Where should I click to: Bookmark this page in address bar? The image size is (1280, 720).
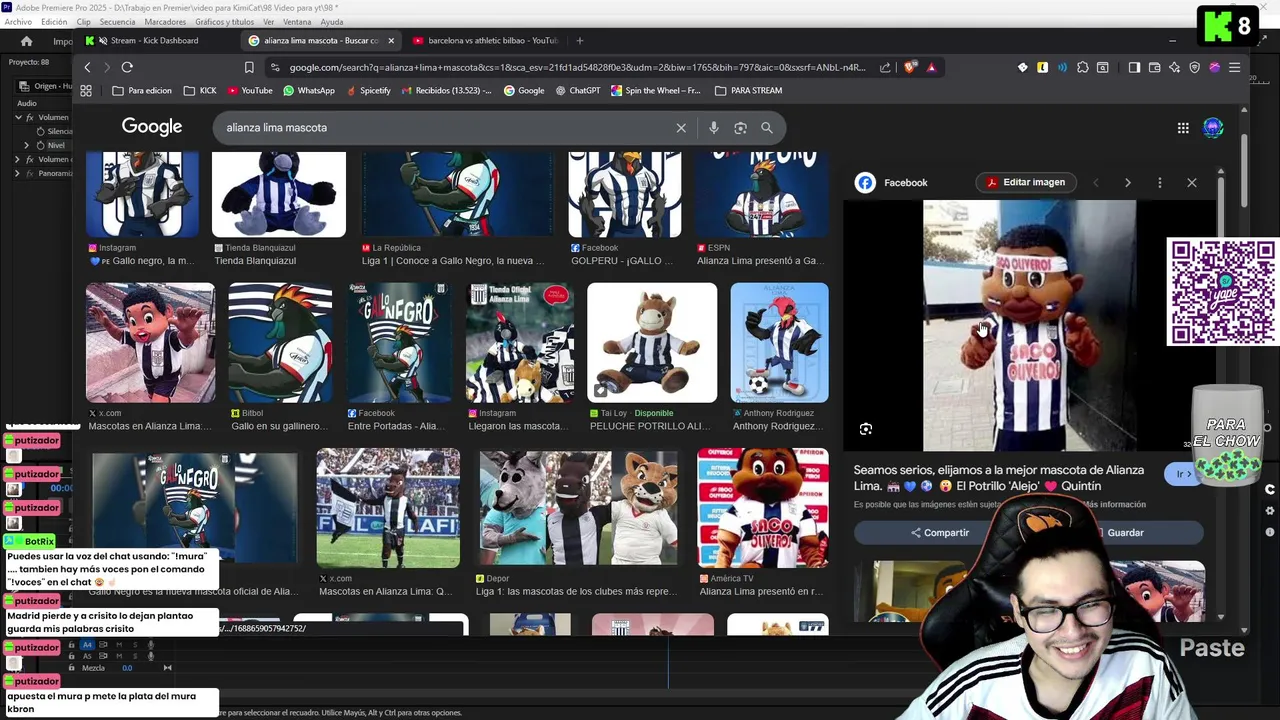249,67
